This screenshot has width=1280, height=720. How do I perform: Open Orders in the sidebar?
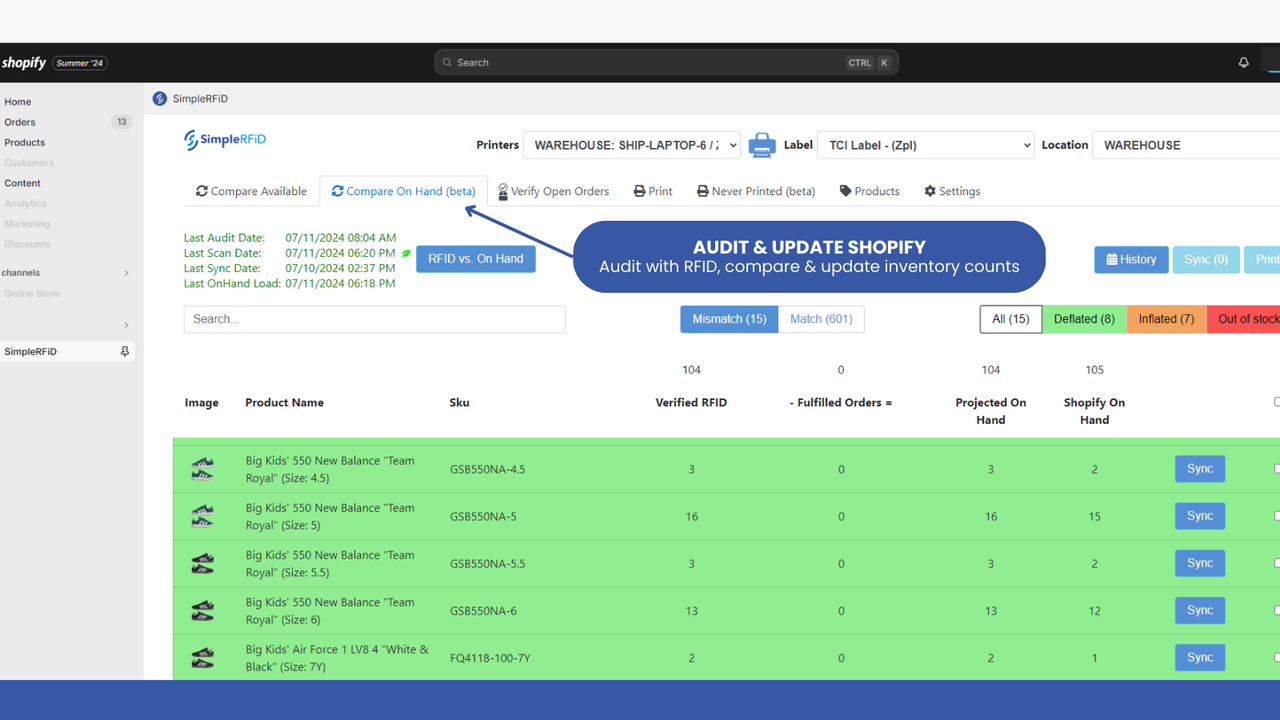(20, 122)
